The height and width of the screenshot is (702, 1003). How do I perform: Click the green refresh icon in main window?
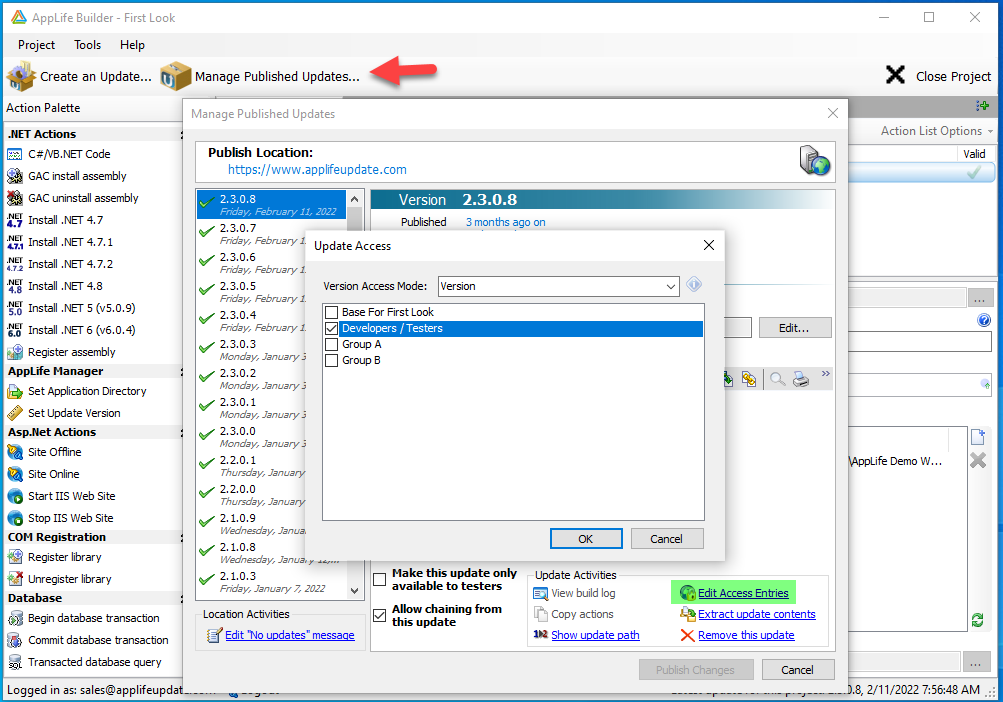click(977, 619)
